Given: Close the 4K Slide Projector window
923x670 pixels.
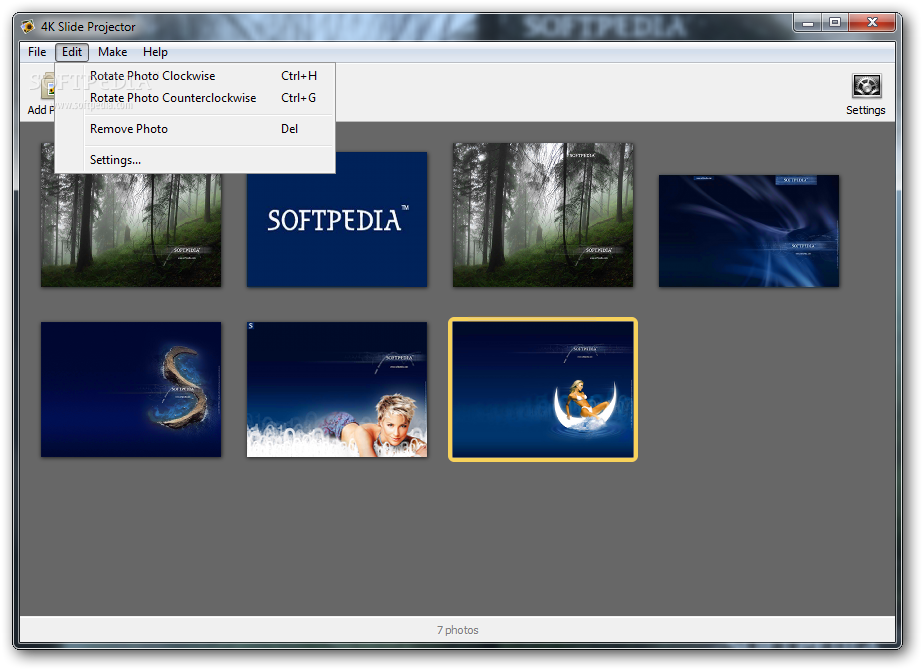Looking at the screenshot, I should [872, 23].
